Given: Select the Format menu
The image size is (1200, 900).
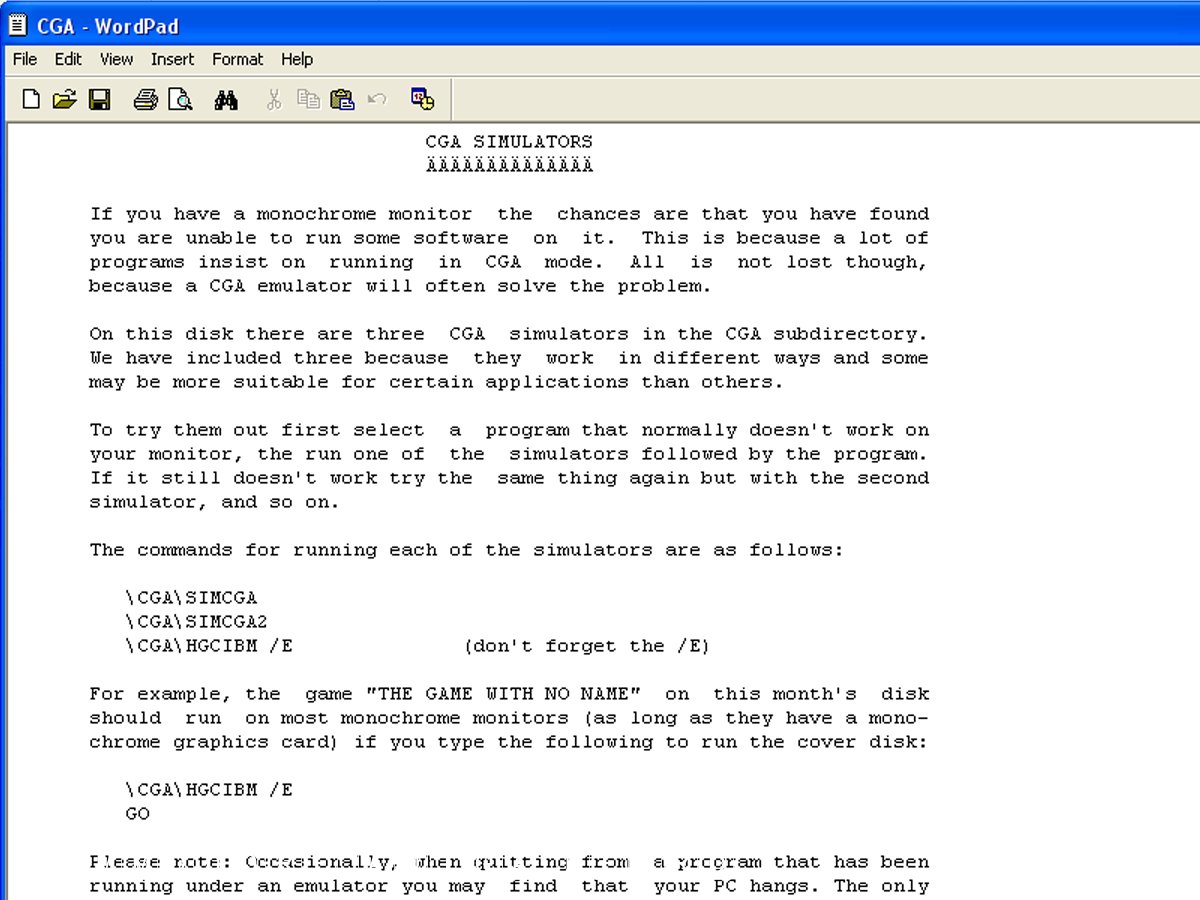Looking at the screenshot, I should tap(237, 59).
